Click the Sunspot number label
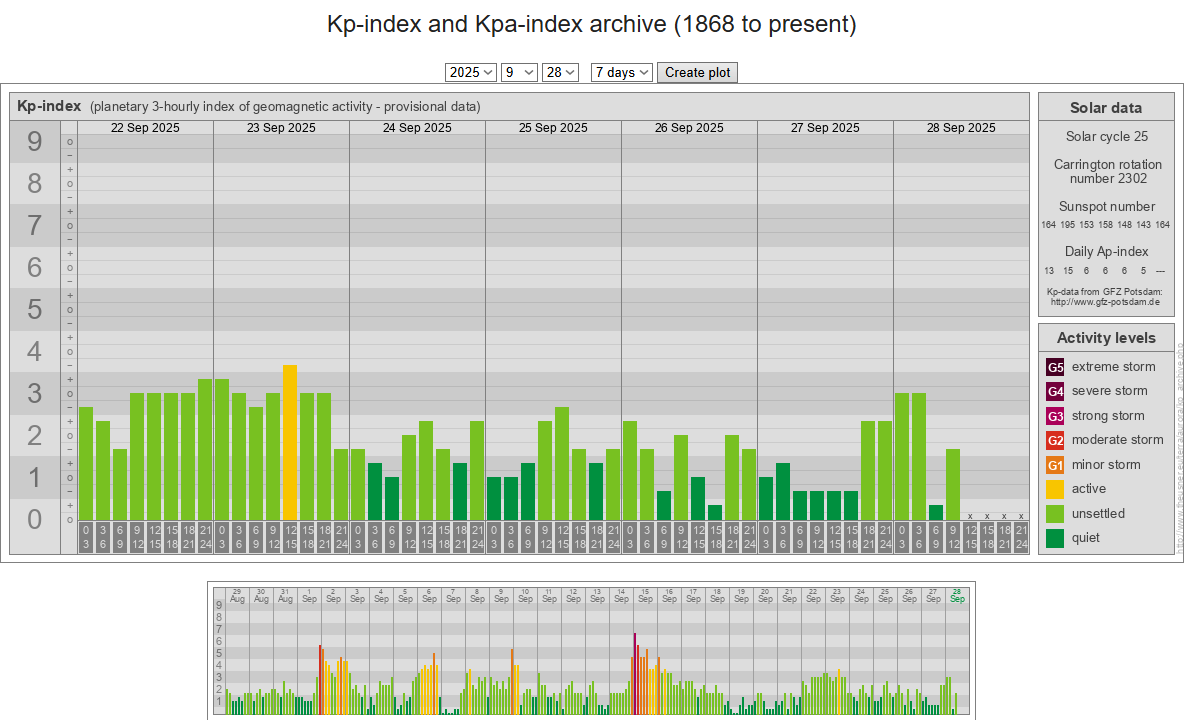Image resolution: width=1184 pixels, height=720 pixels. click(1105, 206)
